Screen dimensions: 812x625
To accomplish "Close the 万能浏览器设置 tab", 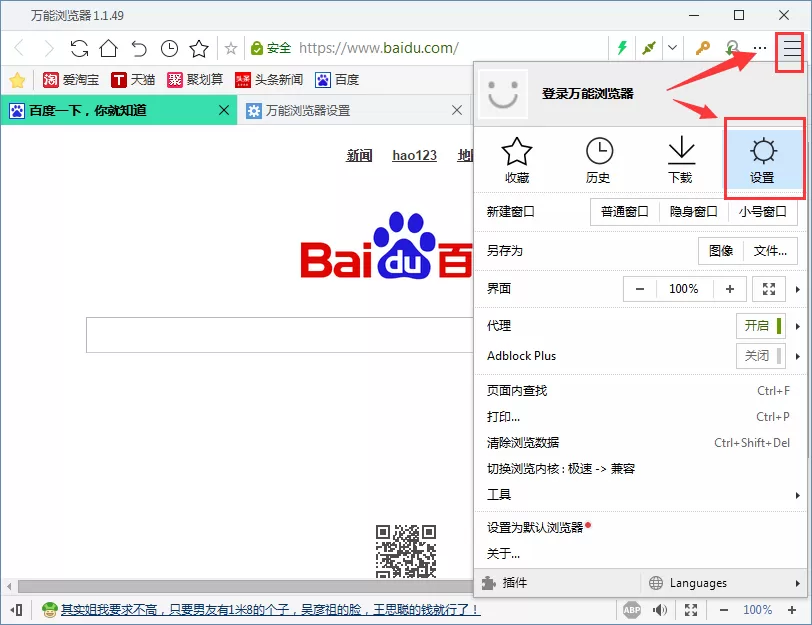I will coord(457,110).
